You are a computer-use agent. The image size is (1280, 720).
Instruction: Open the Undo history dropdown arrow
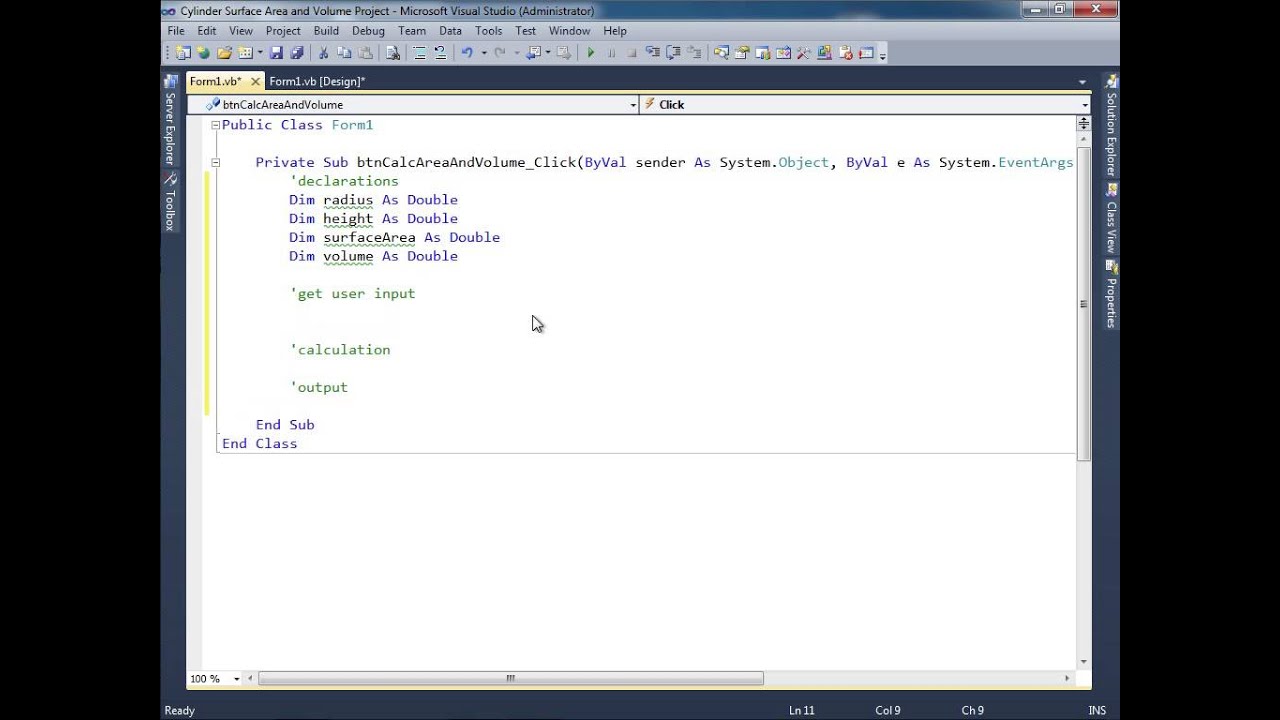(x=484, y=52)
